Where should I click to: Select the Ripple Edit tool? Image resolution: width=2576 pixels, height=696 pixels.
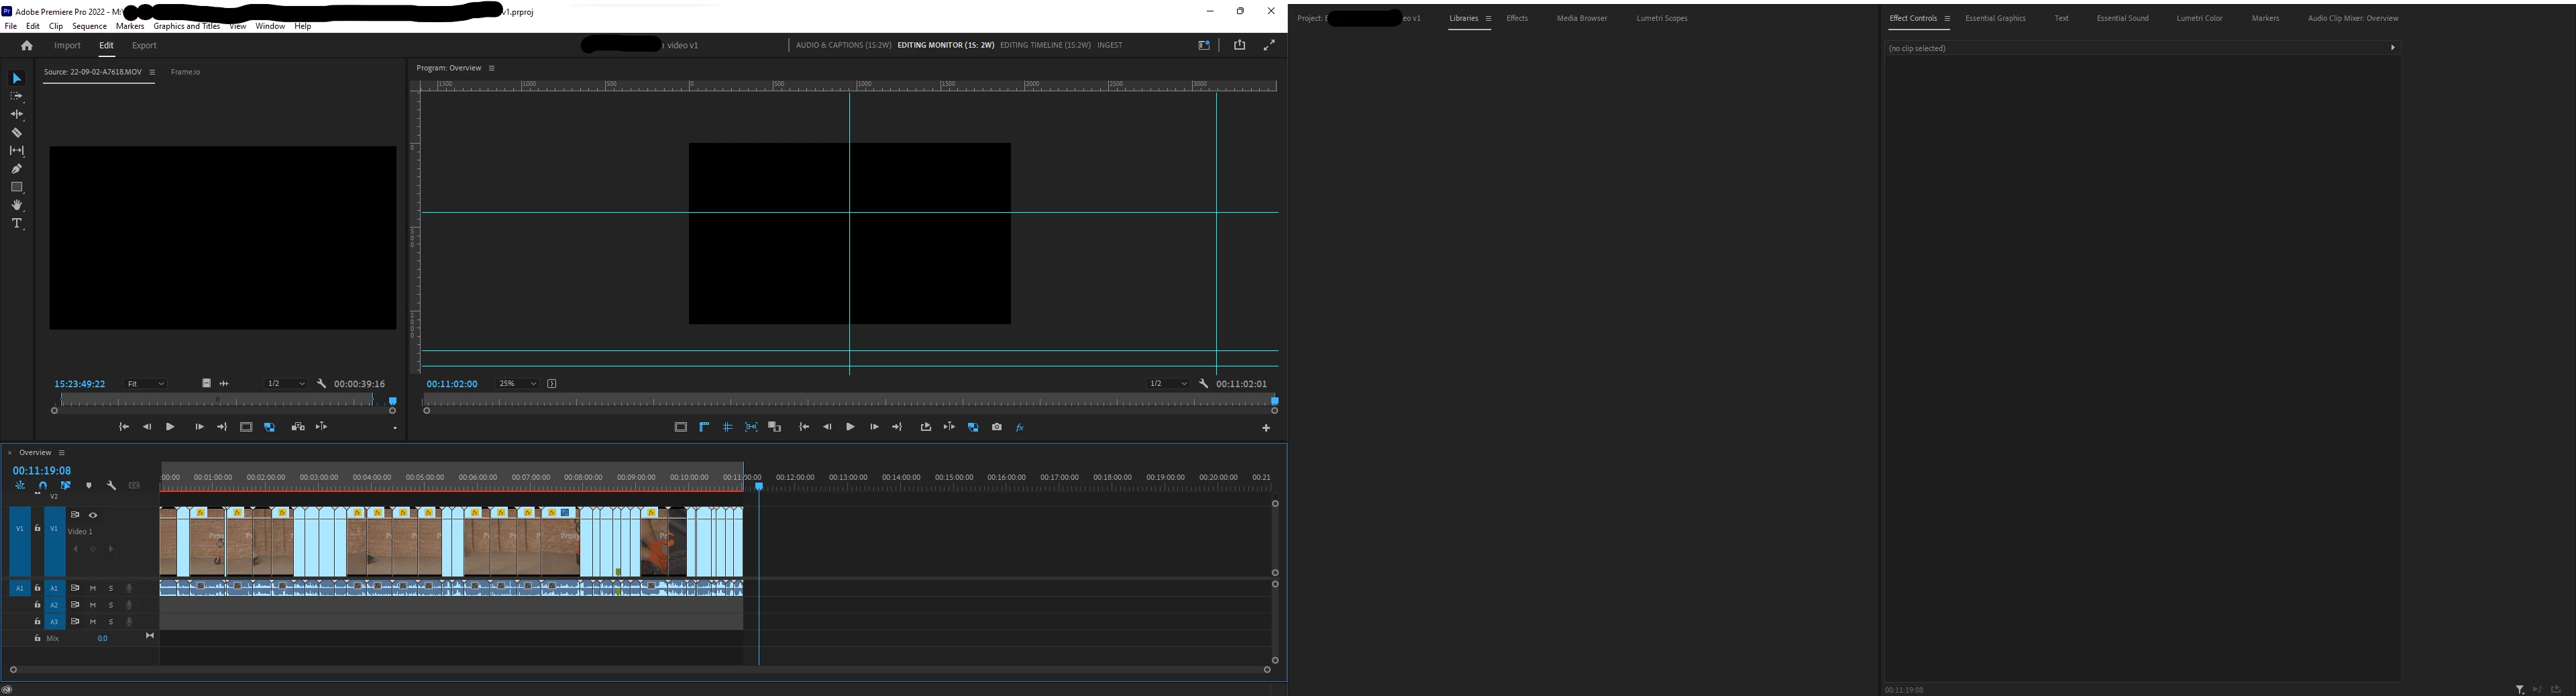coord(17,114)
